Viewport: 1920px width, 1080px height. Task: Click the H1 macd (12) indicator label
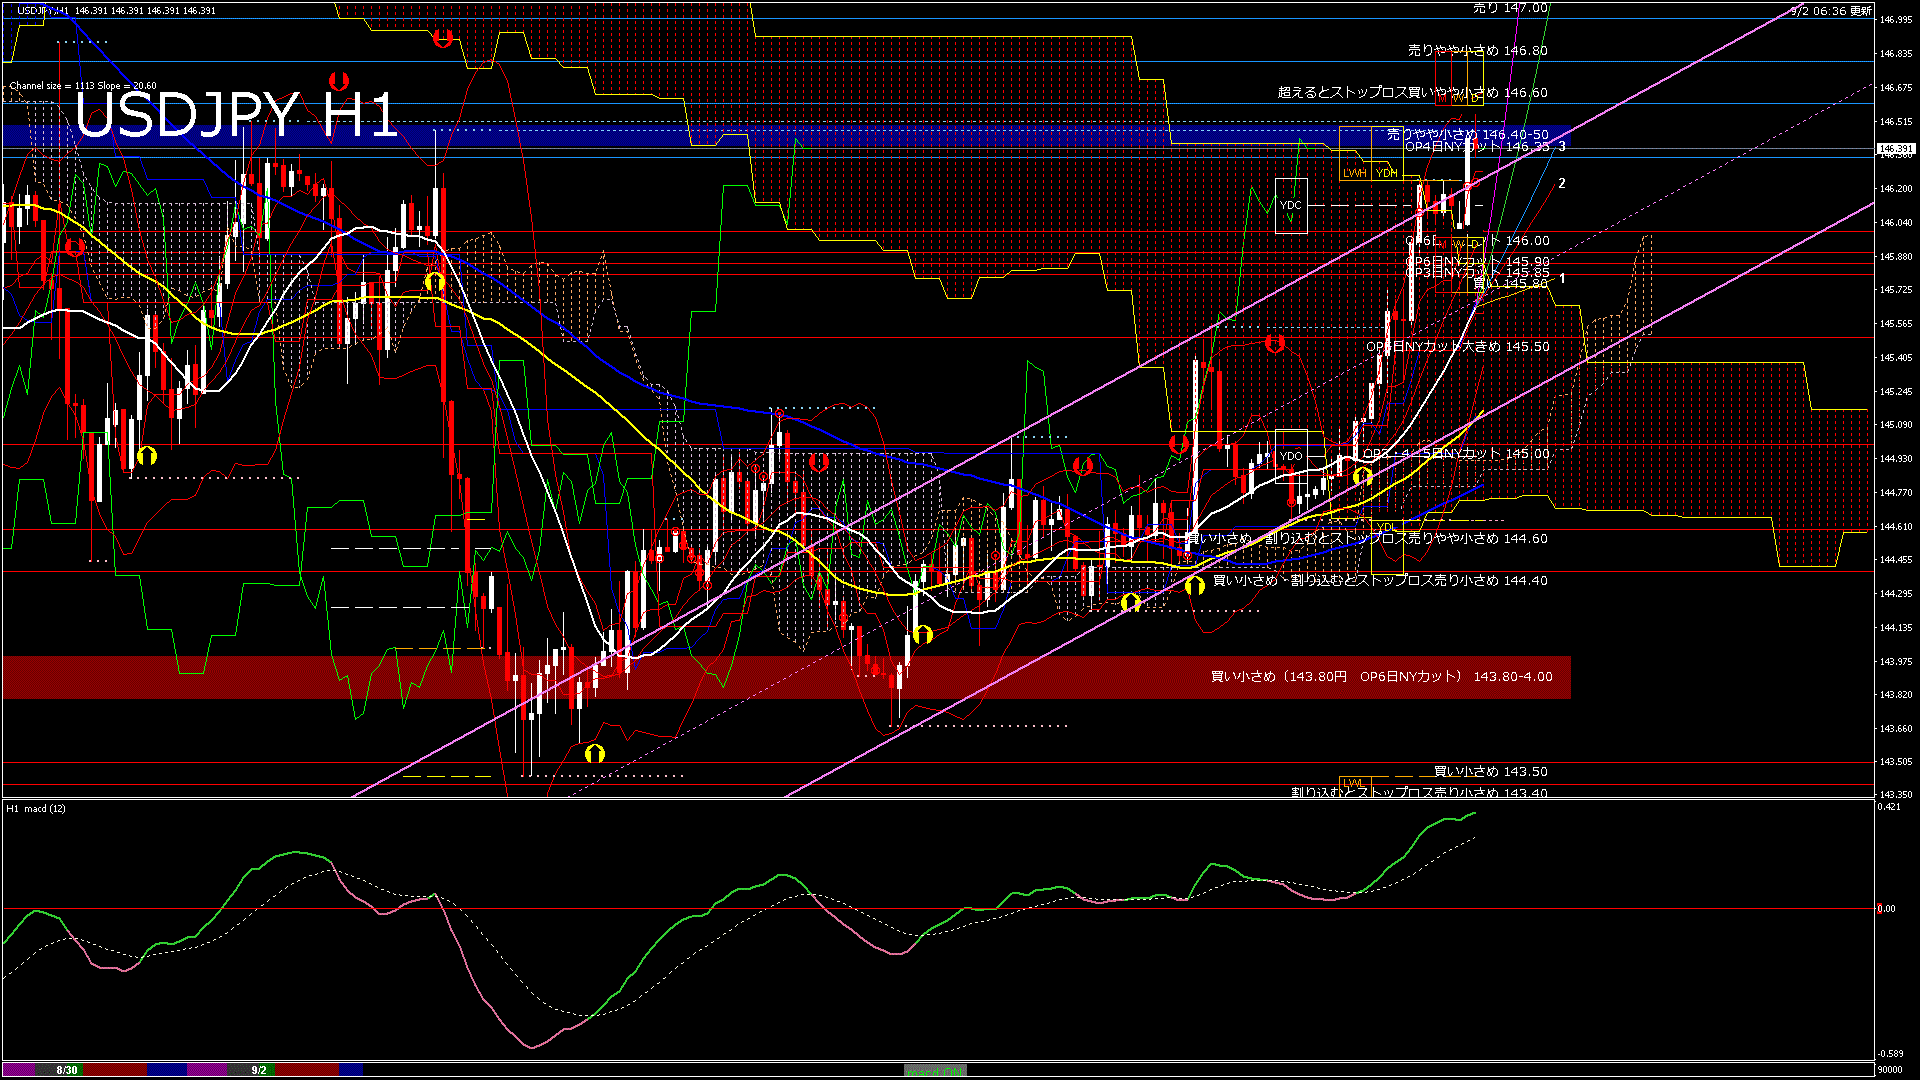tap(36, 808)
